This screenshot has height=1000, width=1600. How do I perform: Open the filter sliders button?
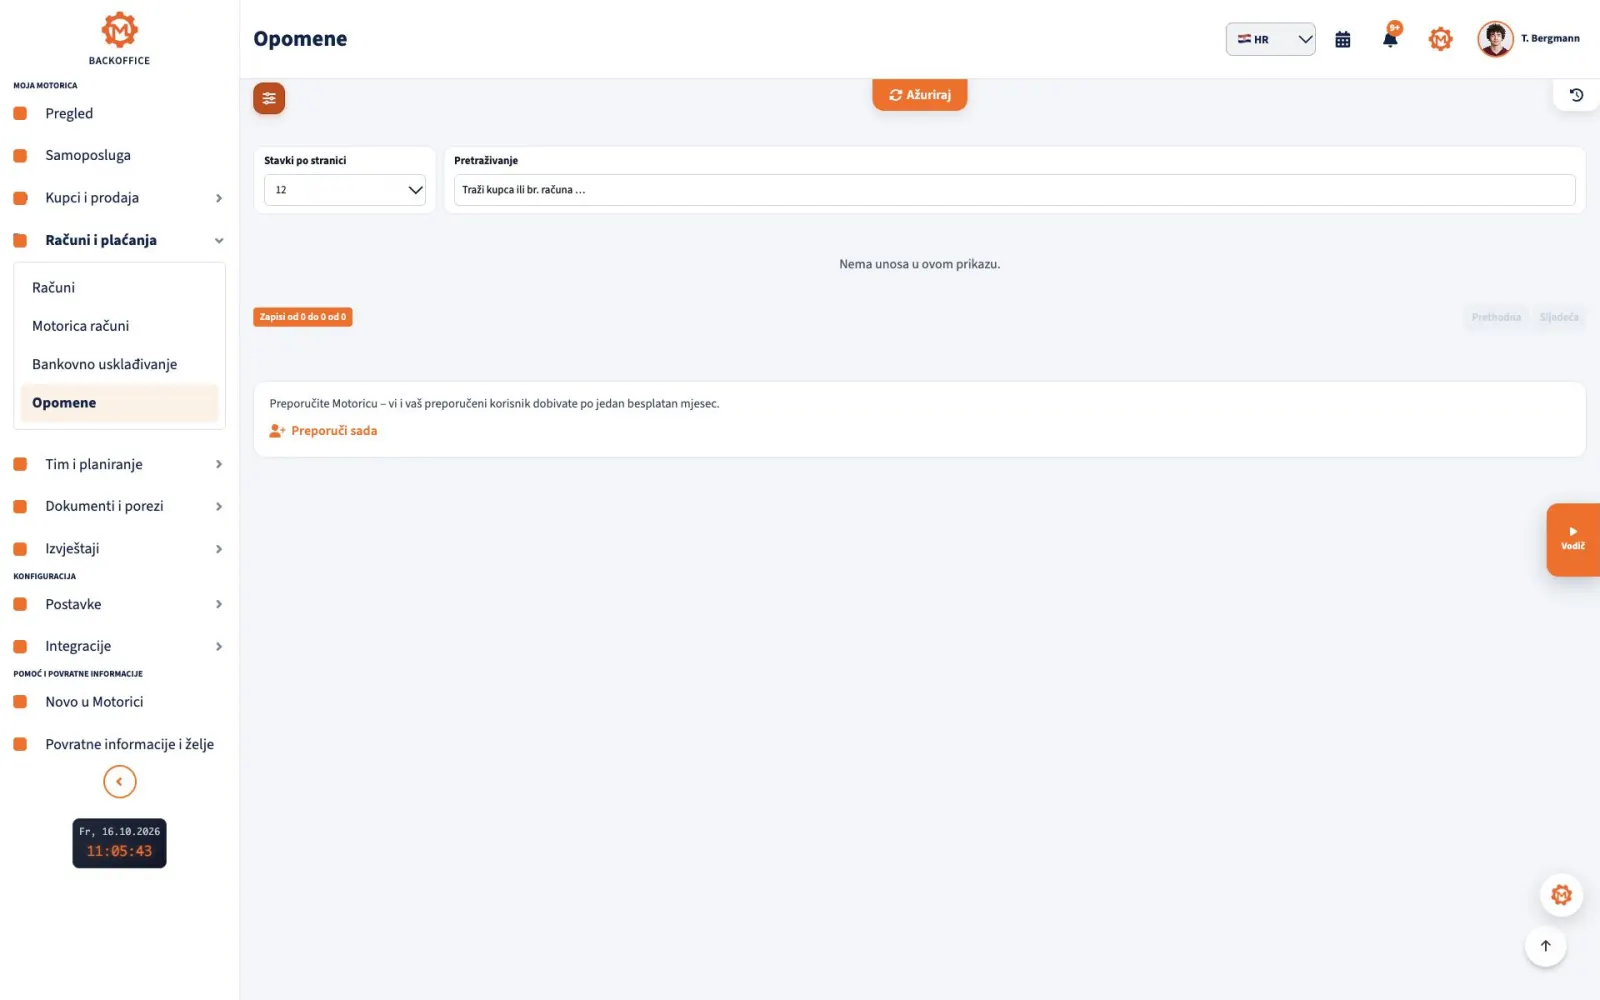click(x=269, y=98)
